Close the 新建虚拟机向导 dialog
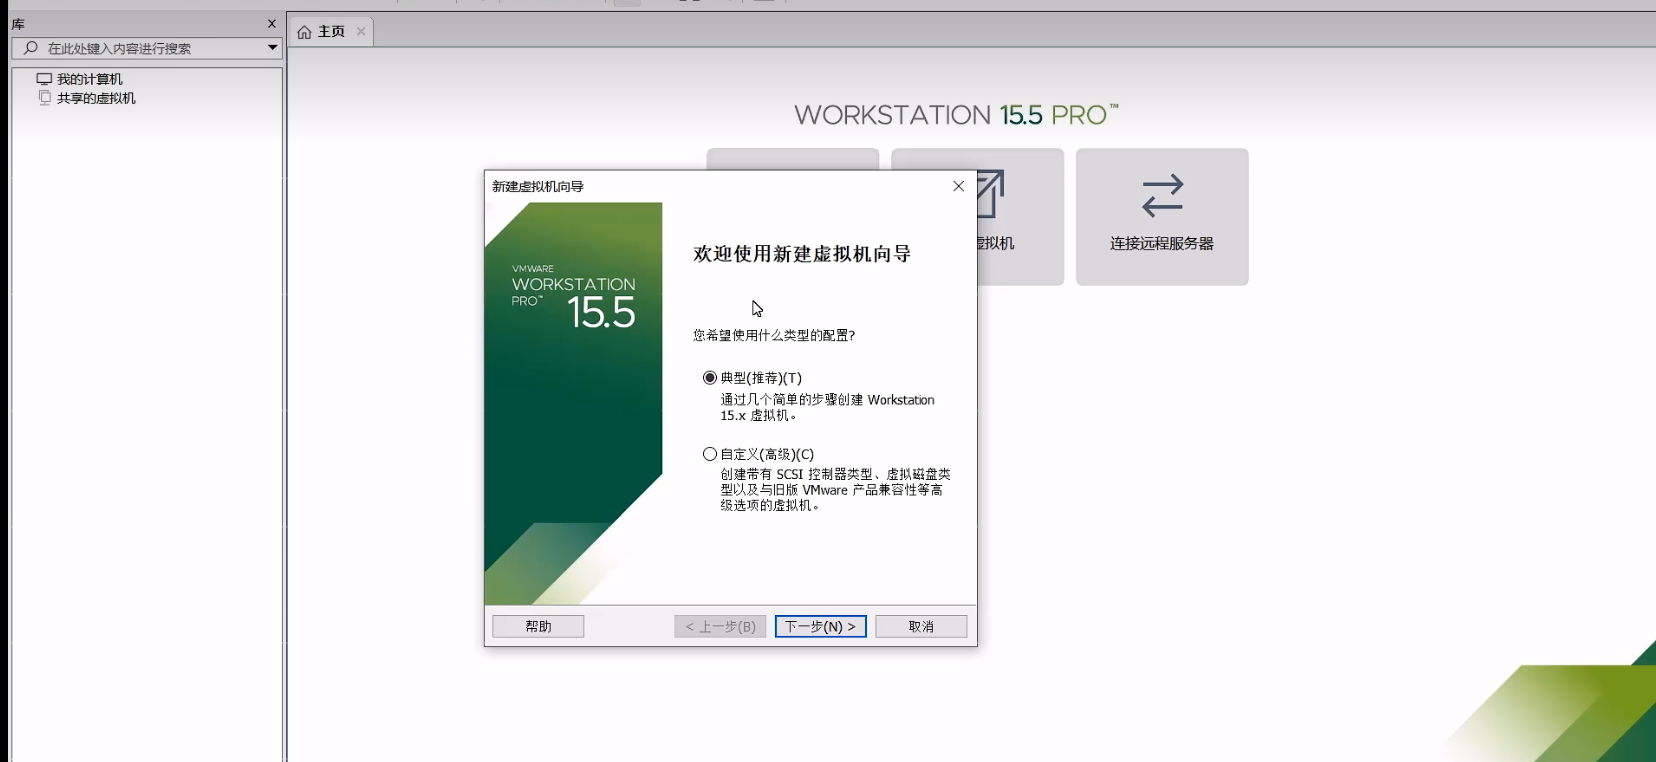This screenshot has height=762, width=1656. (x=958, y=186)
